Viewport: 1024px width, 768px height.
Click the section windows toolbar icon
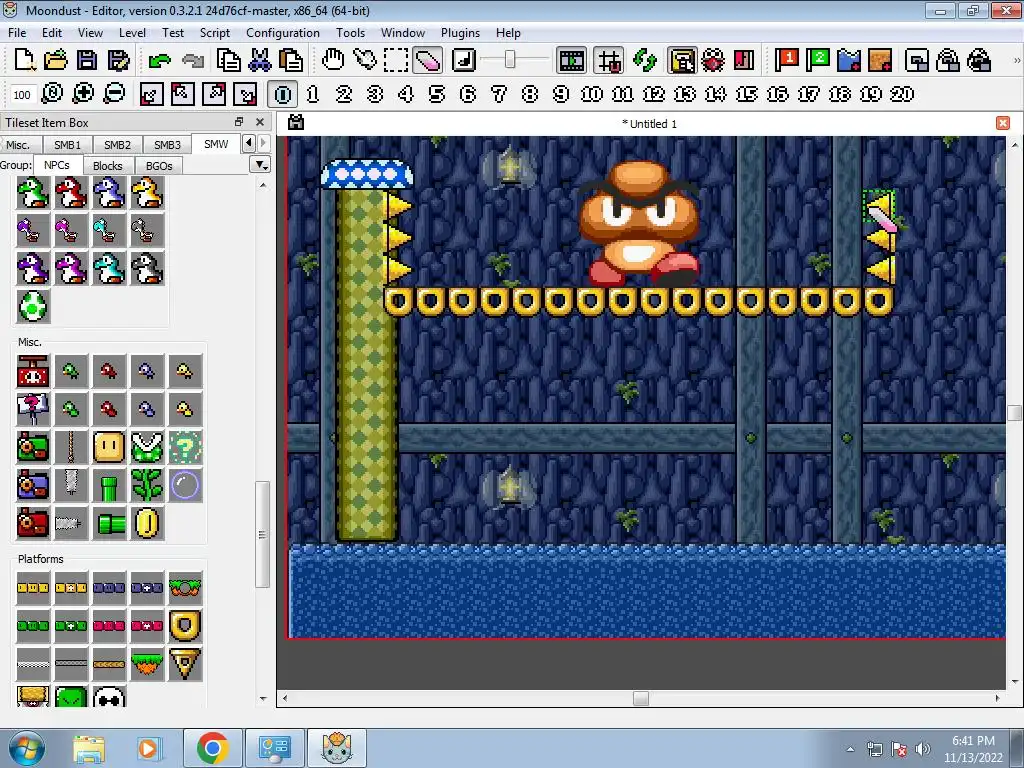(x=917, y=60)
